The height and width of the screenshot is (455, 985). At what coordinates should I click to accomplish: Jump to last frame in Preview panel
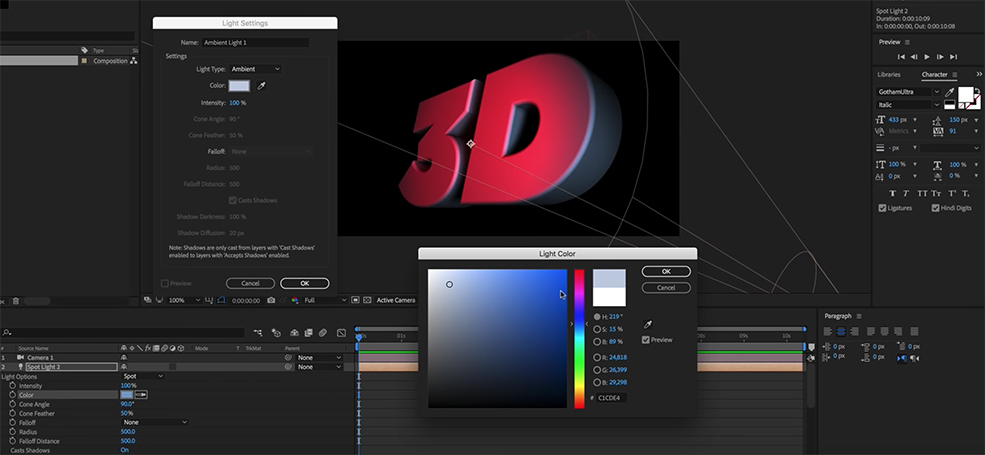[x=954, y=57]
